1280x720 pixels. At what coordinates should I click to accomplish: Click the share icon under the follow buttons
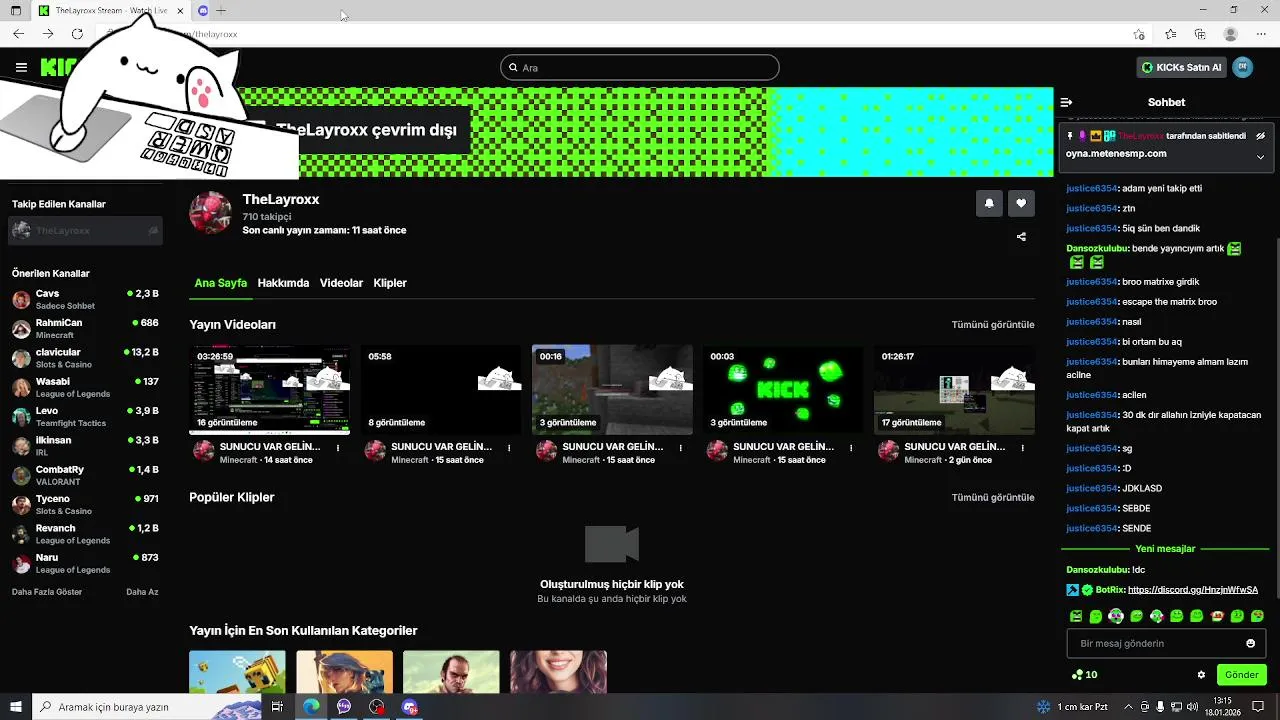point(1021,237)
